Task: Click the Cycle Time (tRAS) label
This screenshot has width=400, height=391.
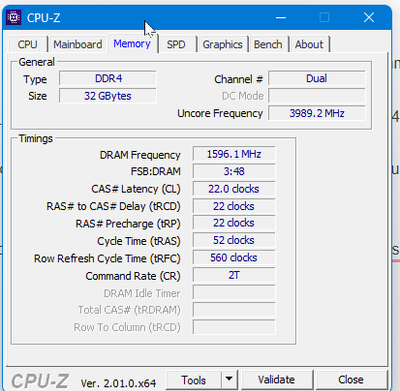Action: pyautogui.click(x=139, y=241)
